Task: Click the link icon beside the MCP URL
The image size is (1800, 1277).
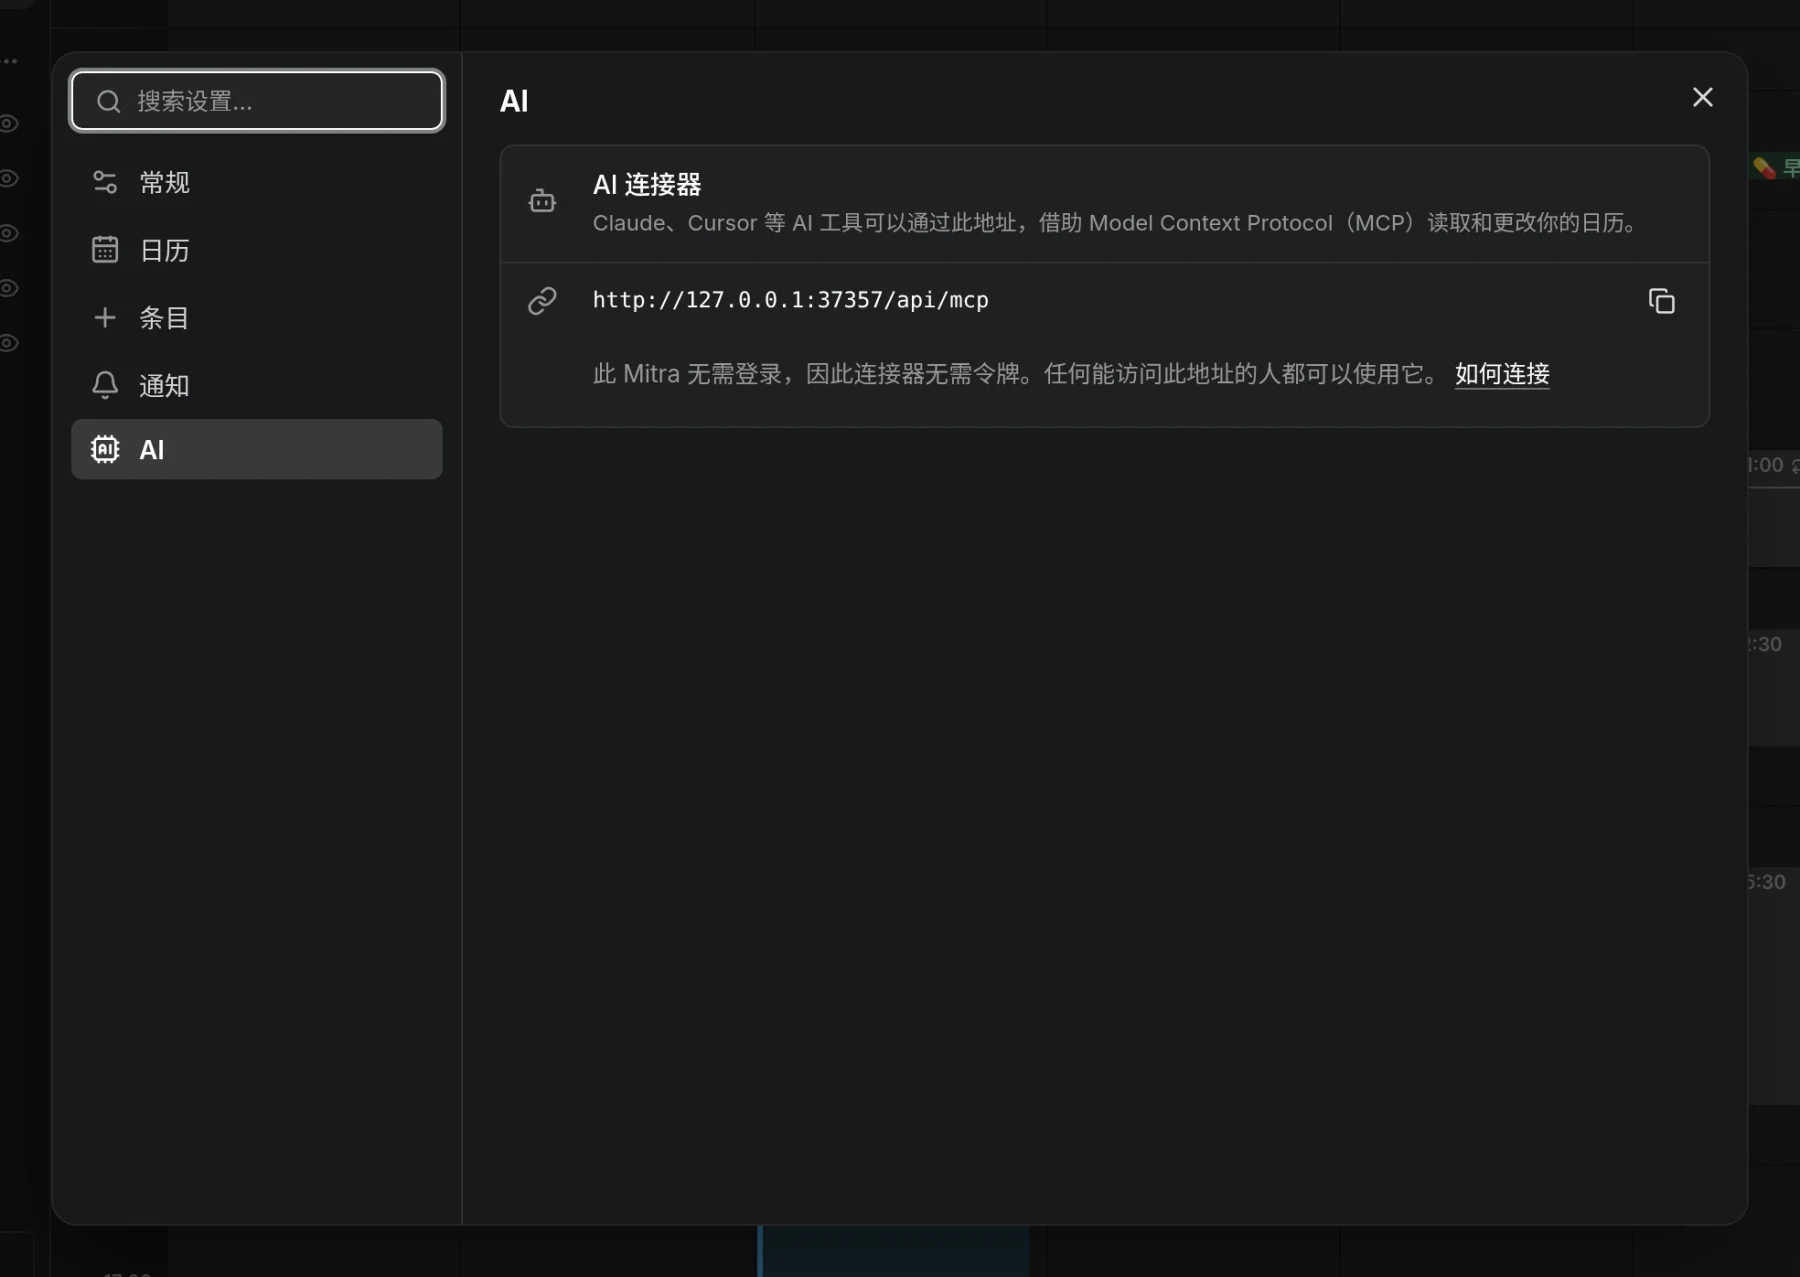Action: [542, 301]
